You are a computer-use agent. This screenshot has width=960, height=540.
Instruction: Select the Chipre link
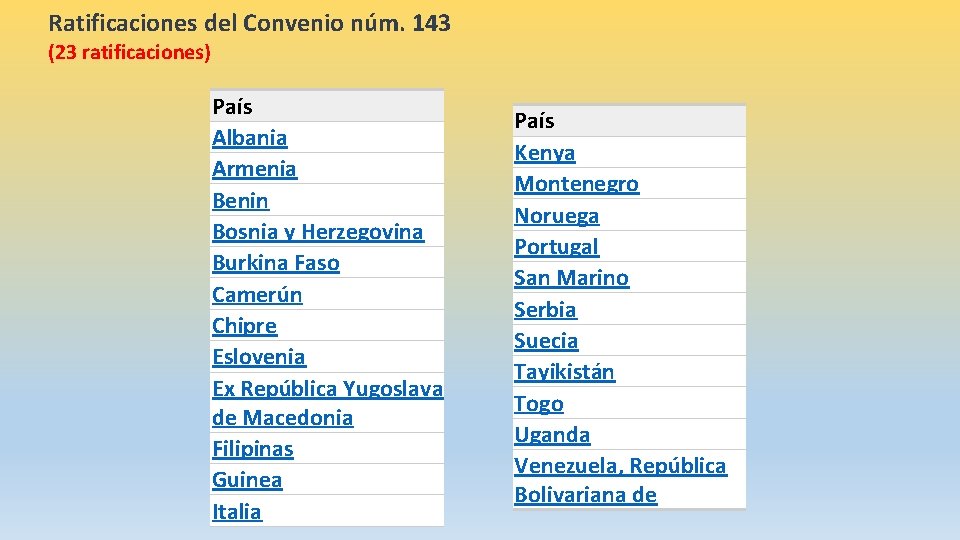tap(244, 326)
